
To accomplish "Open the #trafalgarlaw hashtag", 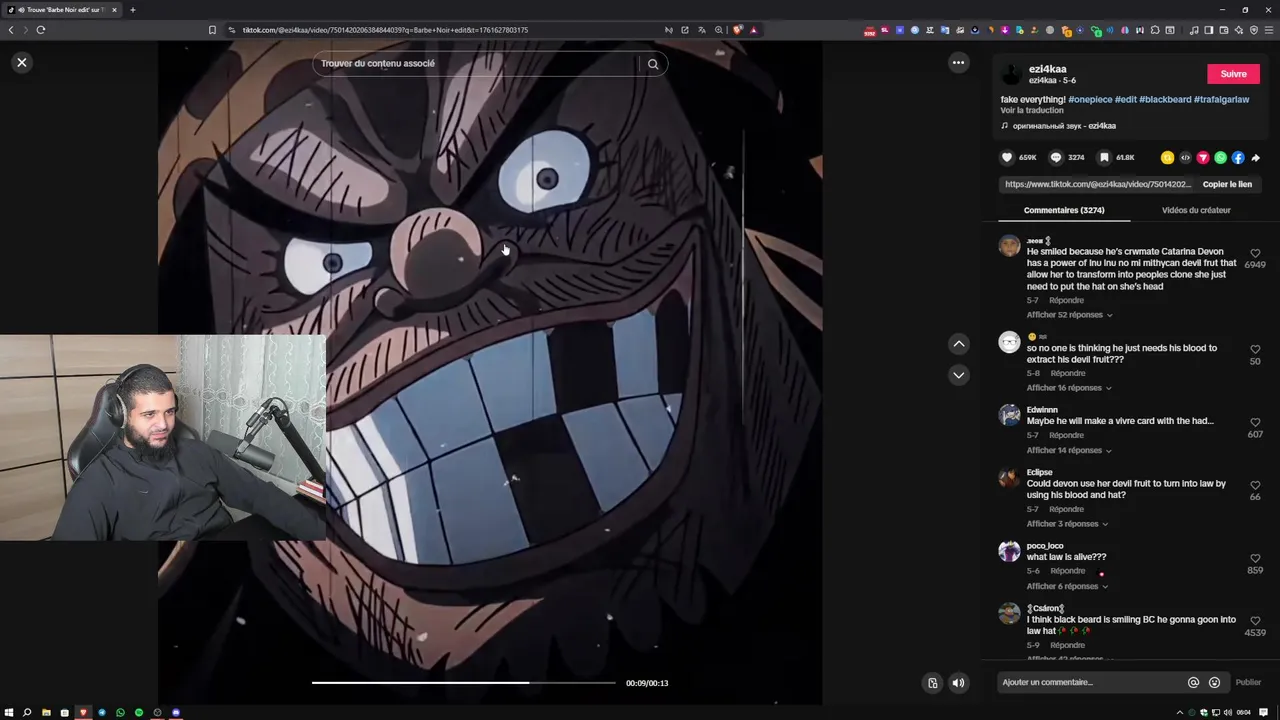I will click(1221, 100).
